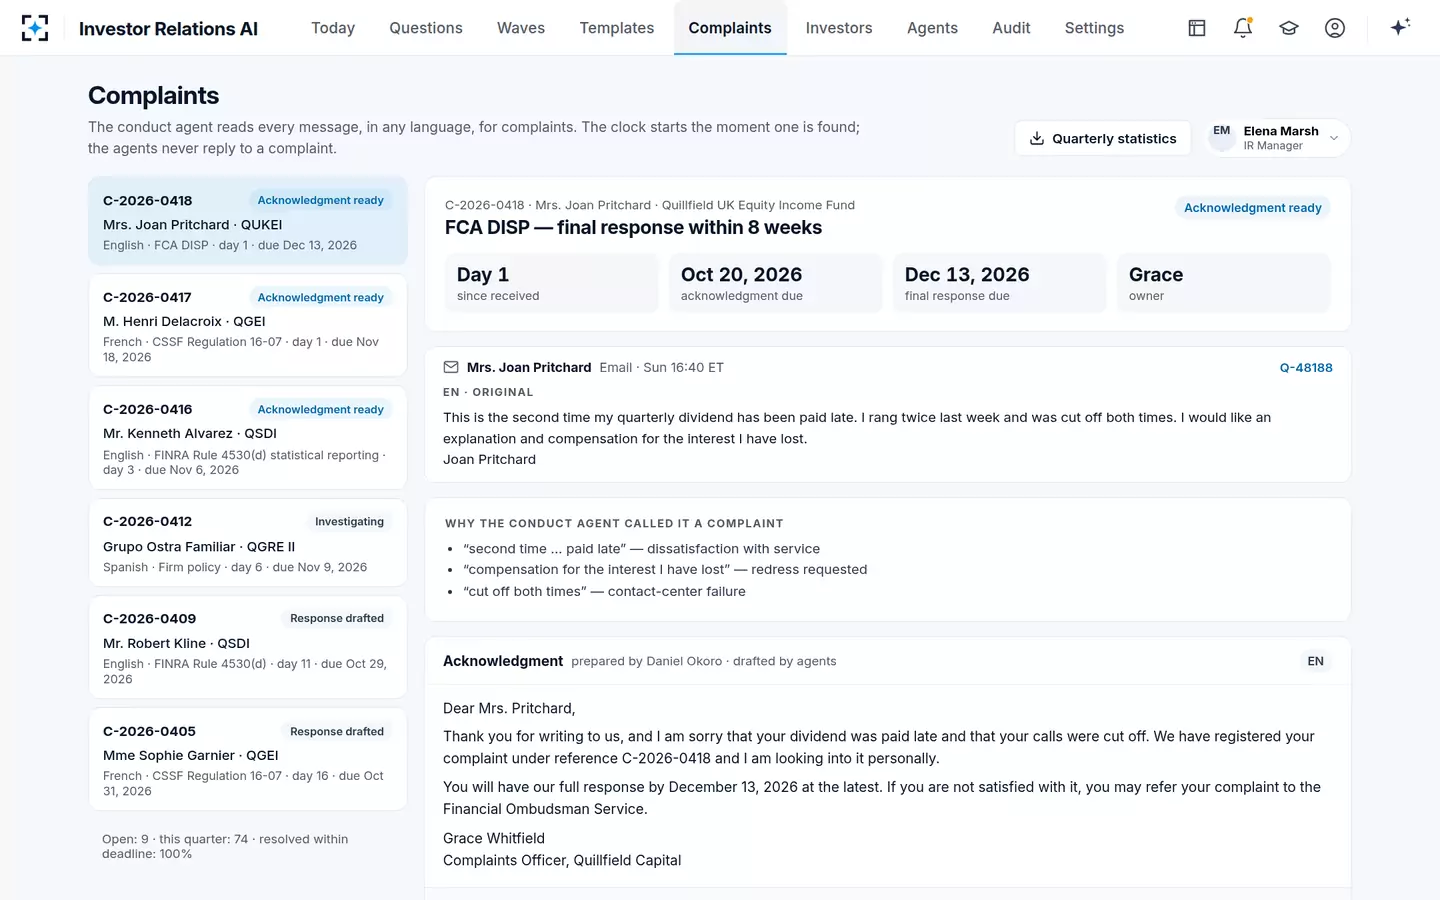The height and width of the screenshot is (900, 1440).
Task: Click the FCA DISP final response heading
Action: 633,228
